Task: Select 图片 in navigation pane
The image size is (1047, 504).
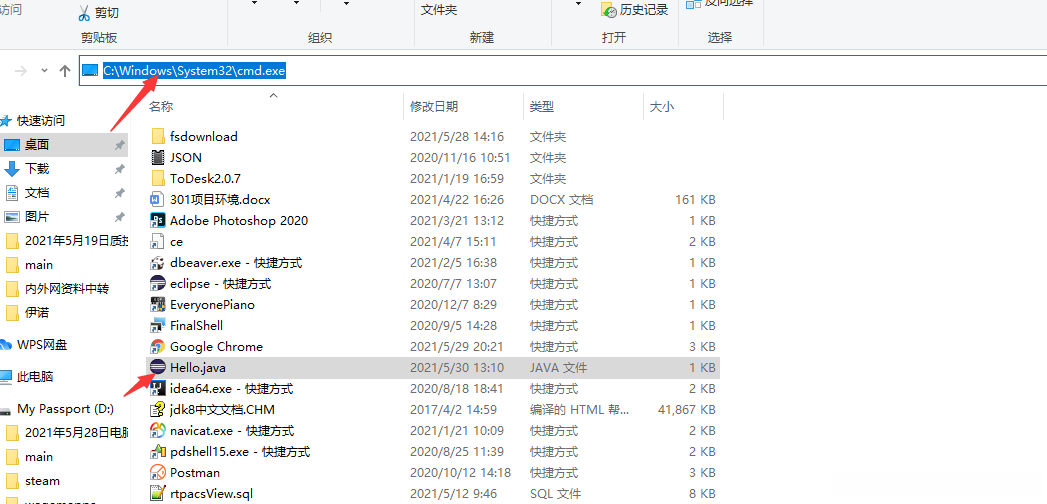Action: tap(37, 217)
